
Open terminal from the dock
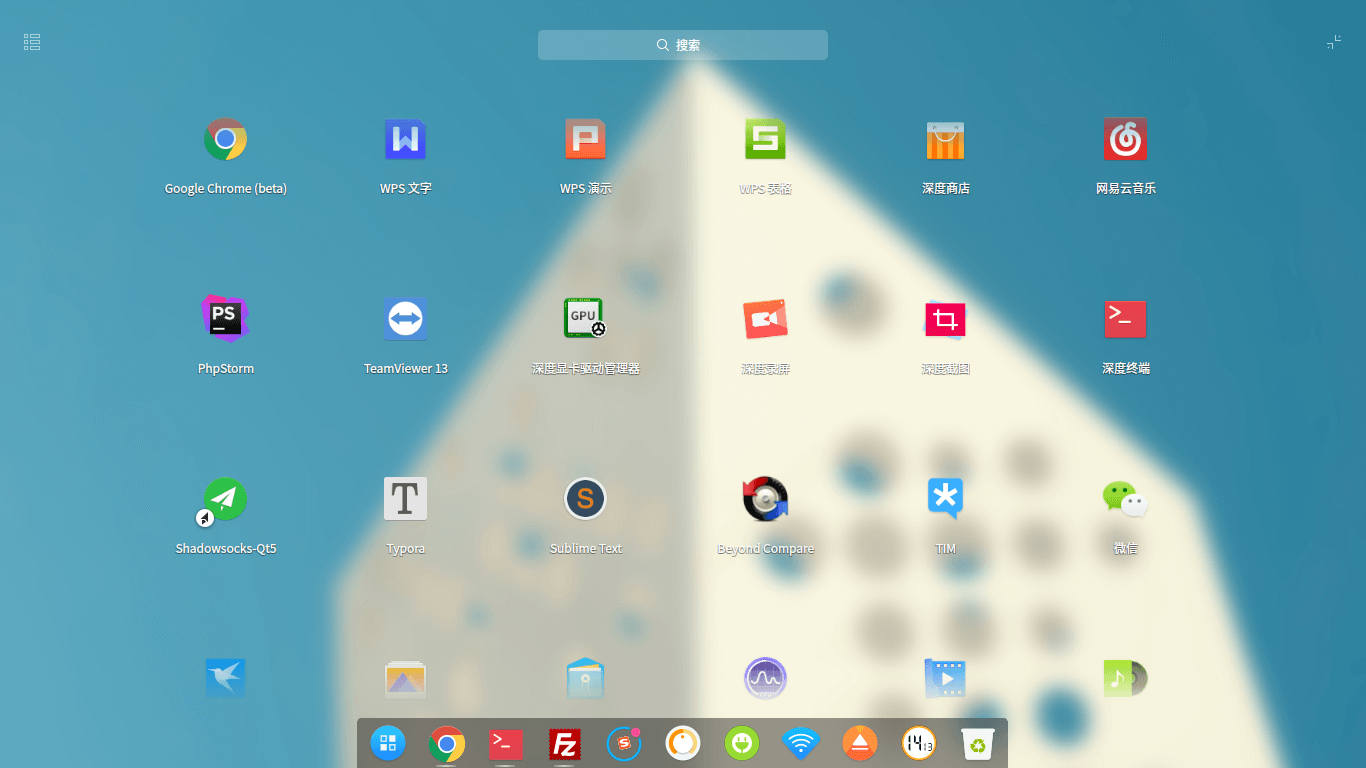click(506, 743)
